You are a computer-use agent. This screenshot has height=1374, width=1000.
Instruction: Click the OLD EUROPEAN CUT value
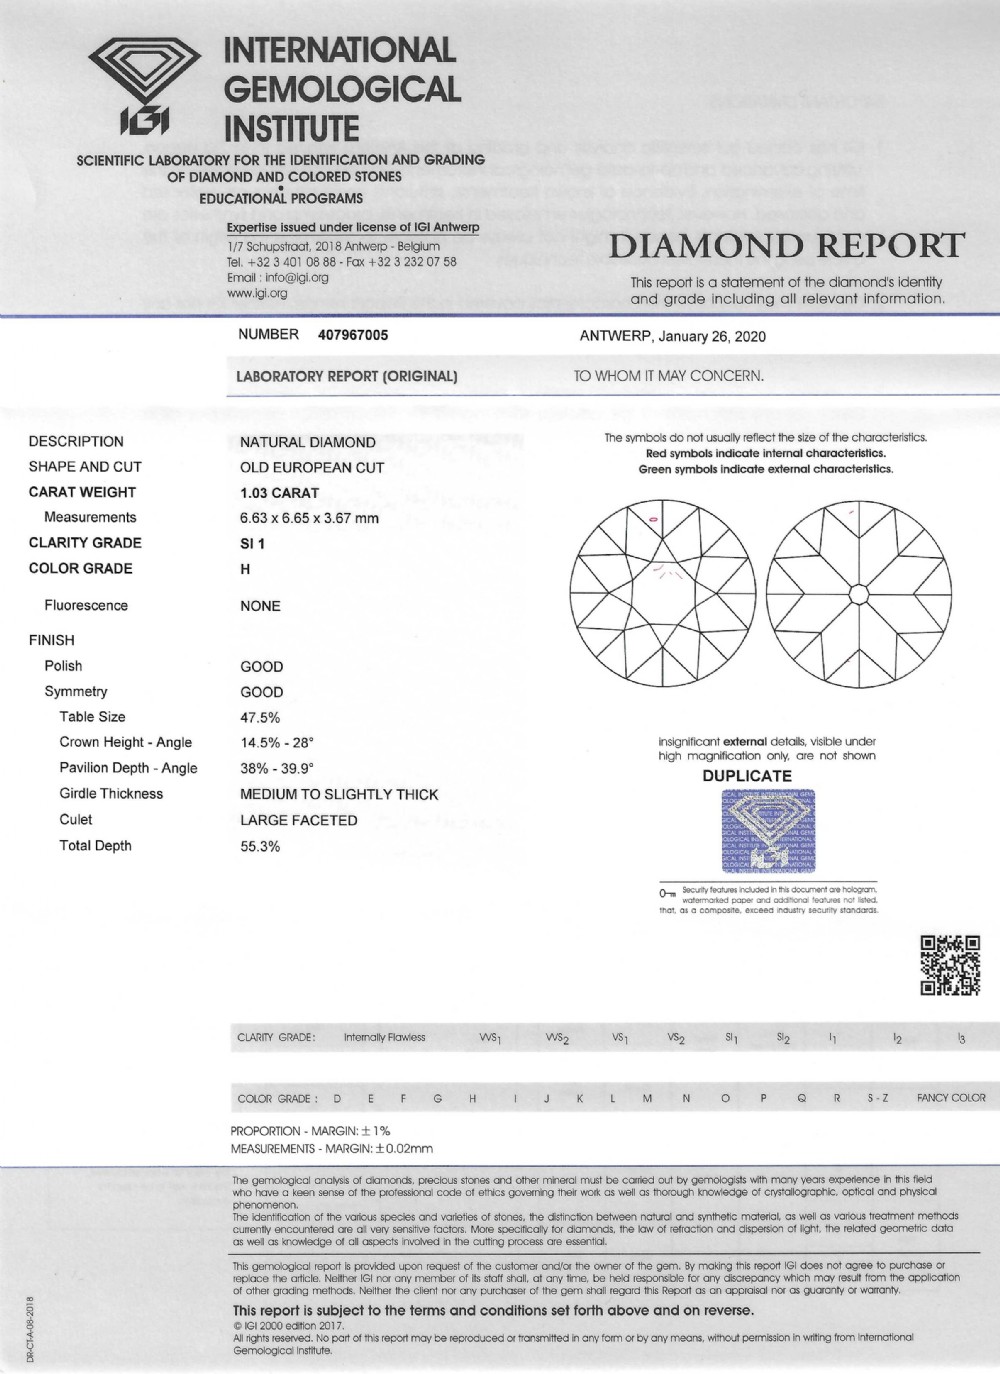(x=312, y=467)
